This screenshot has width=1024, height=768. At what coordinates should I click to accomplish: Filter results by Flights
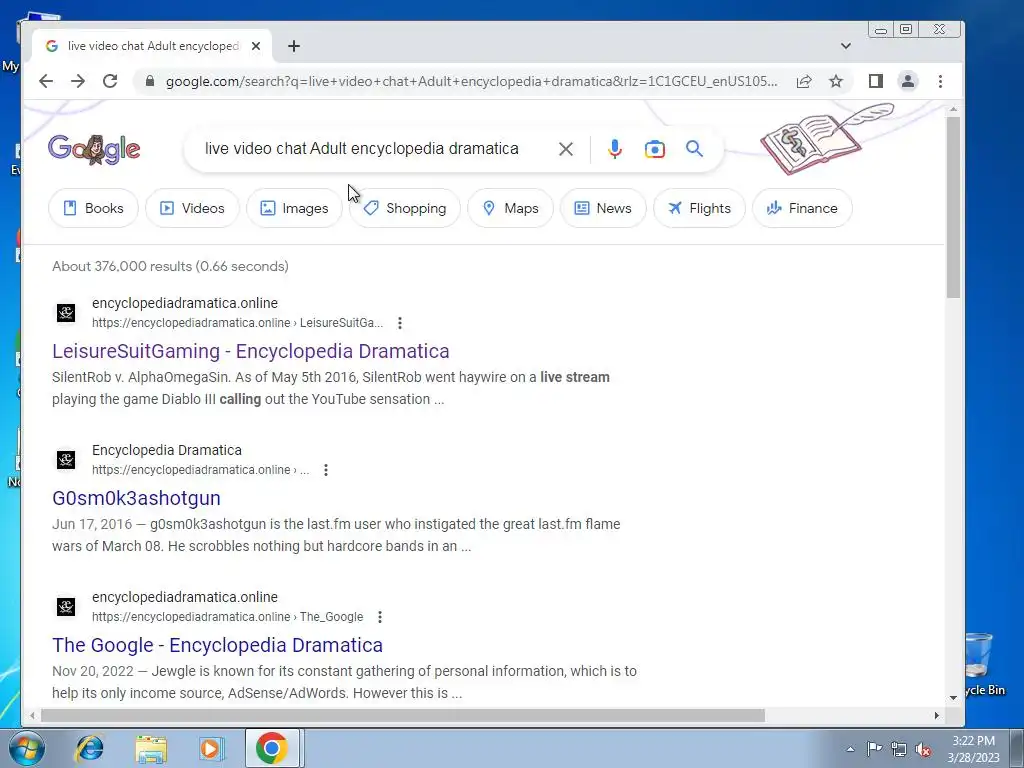pos(699,208)
